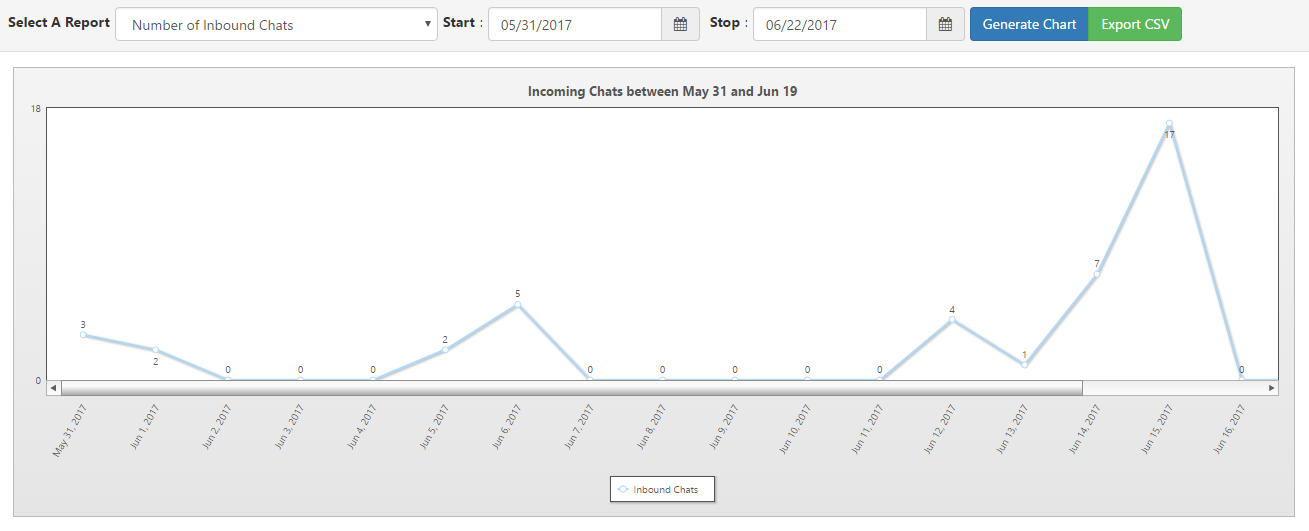Click the May 31 data point valued 3
The image size is (1309, 531).
(x=83, y=335)
